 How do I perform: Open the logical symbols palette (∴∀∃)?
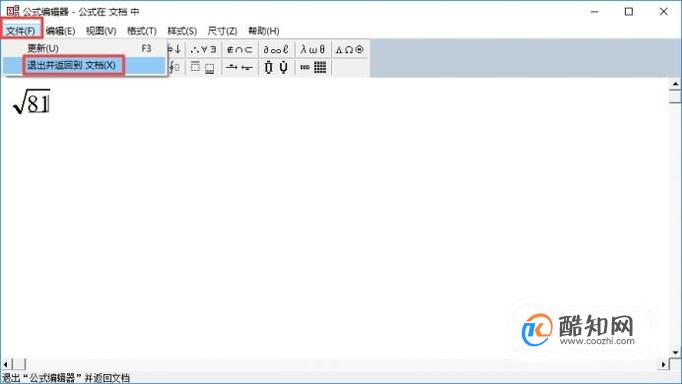[x=204, y=50]
